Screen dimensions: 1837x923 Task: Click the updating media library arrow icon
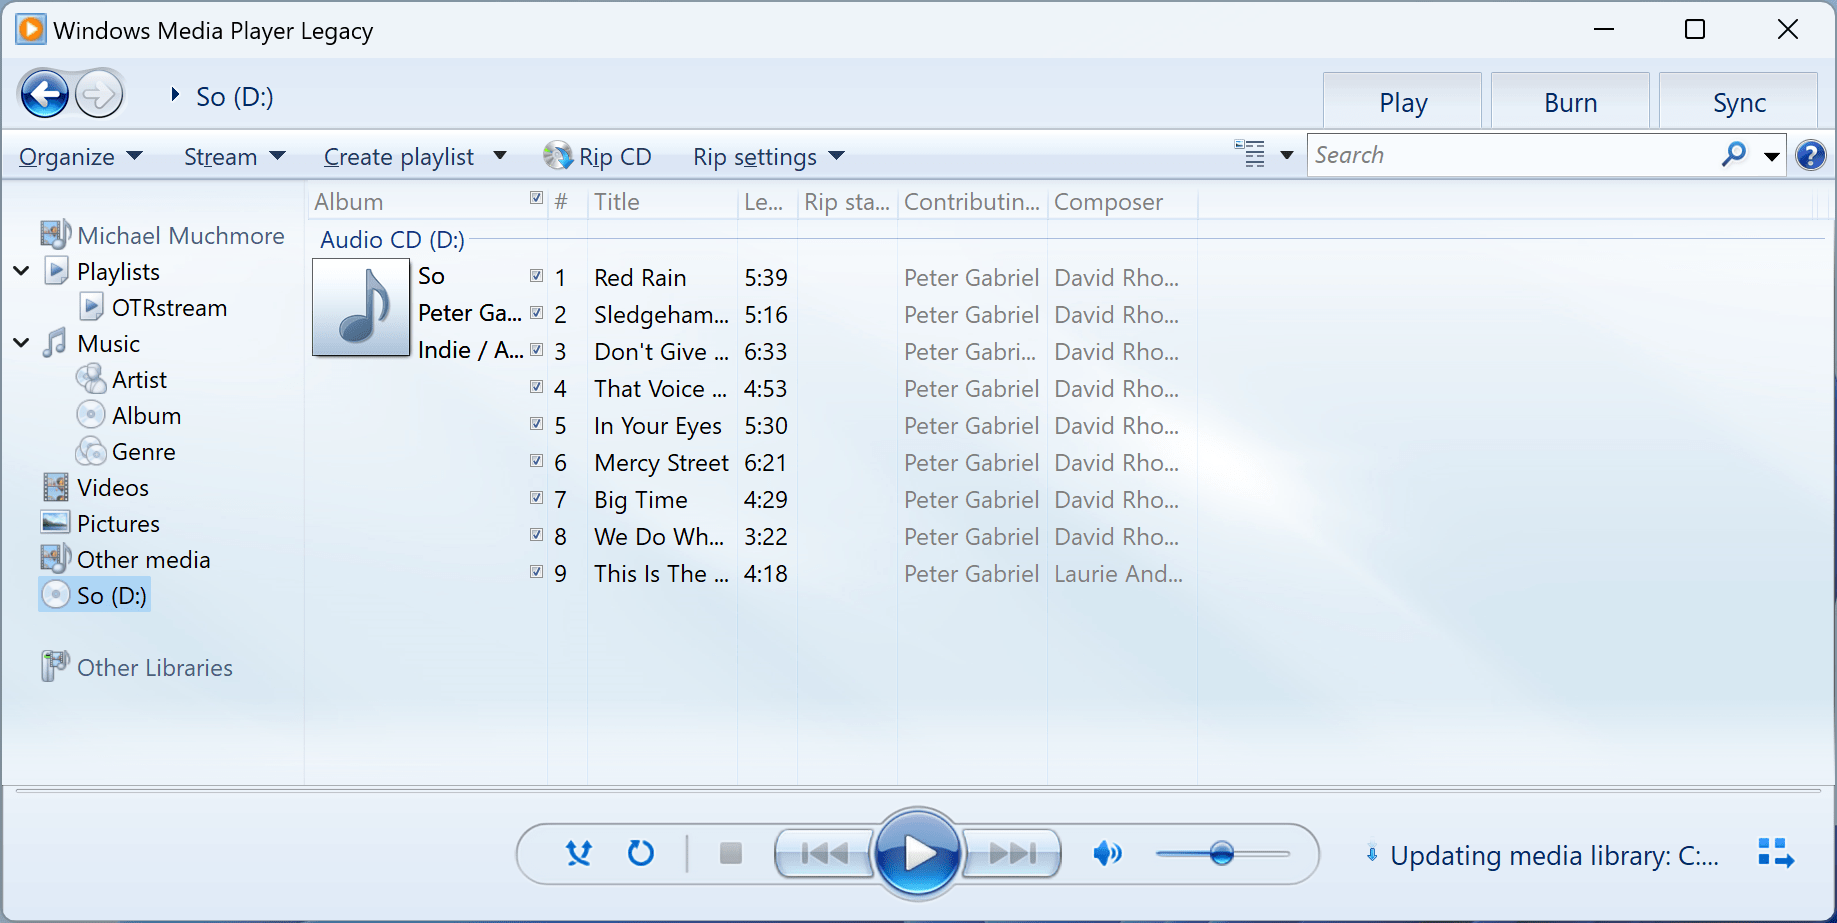pyautogui.click(x=1372, y=855)
